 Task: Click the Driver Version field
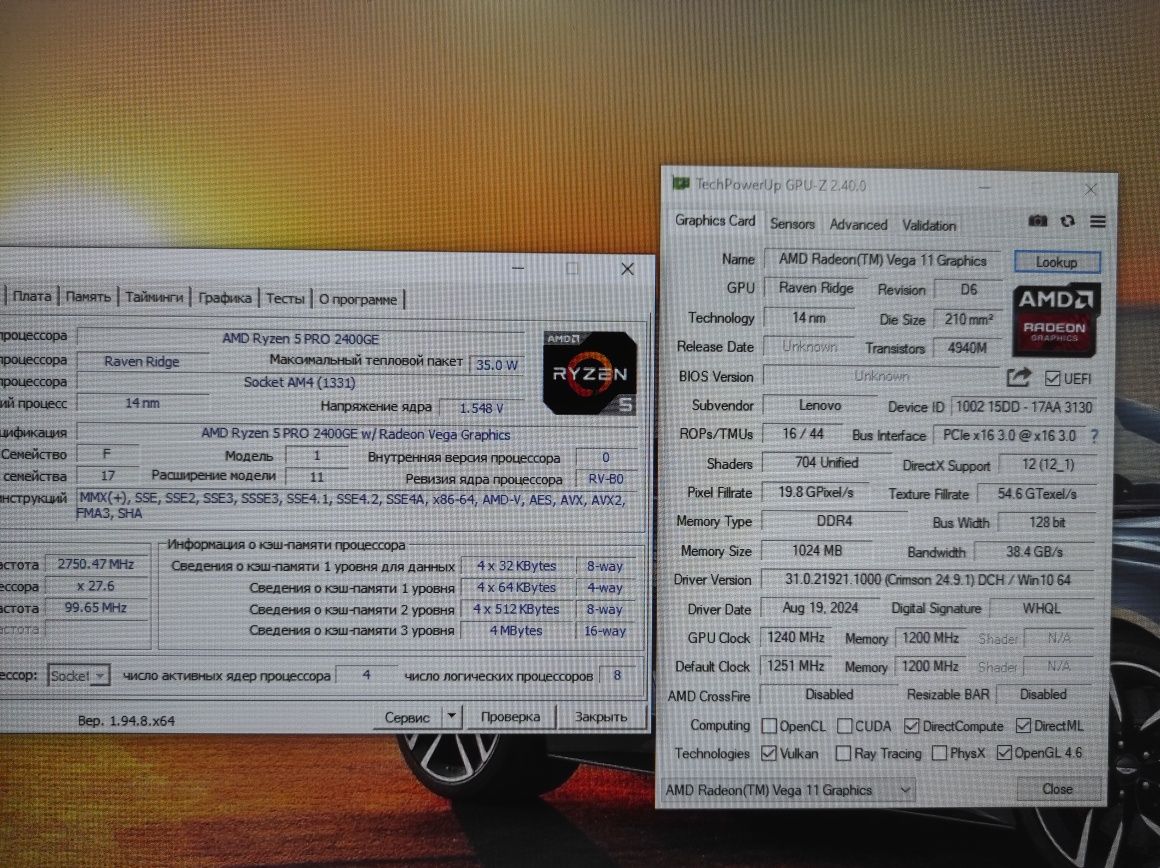pos(928,580)
